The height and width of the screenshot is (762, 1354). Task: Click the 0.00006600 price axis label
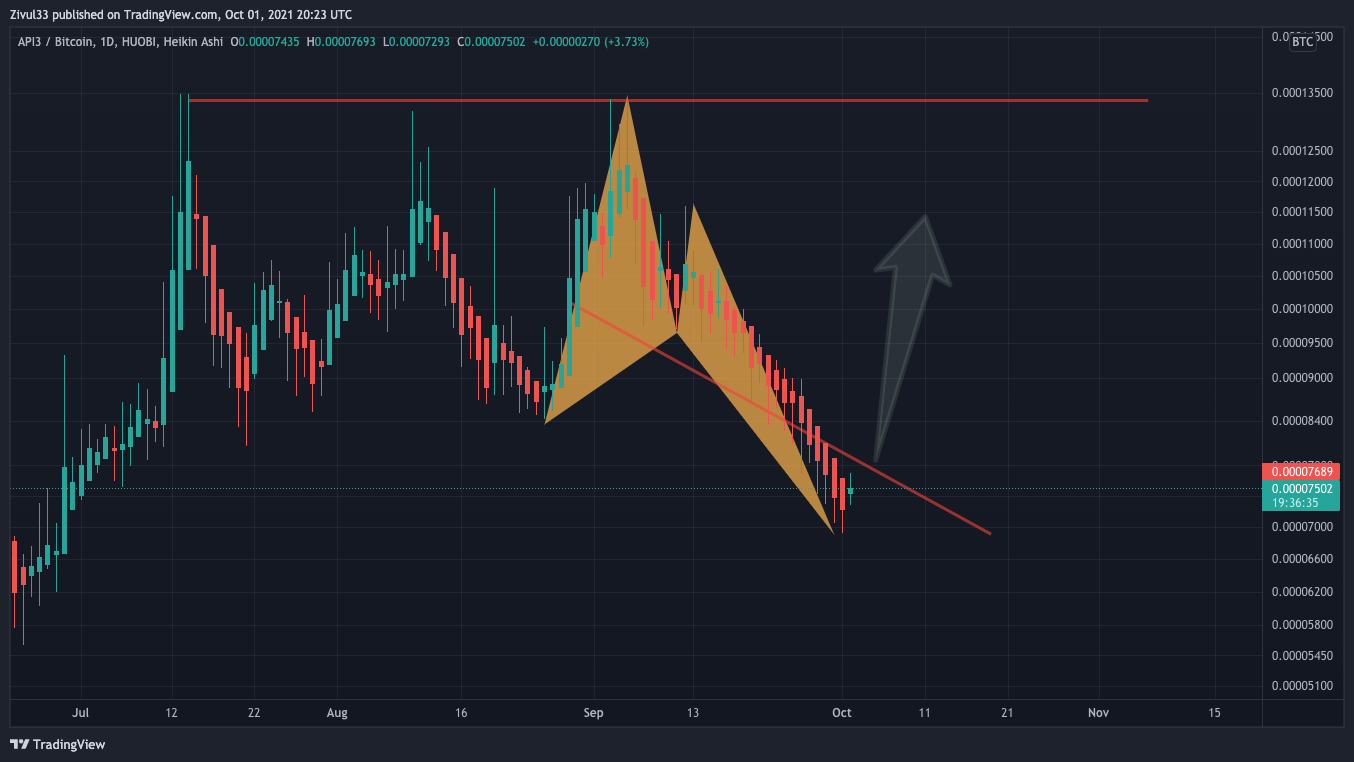pyautogui.click(x=1302, y=558)
